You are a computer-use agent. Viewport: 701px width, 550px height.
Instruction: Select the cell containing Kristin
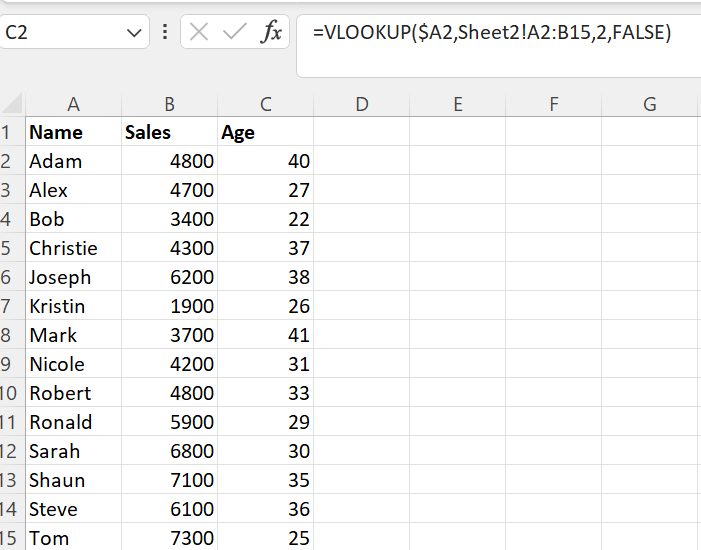(73, 305)
